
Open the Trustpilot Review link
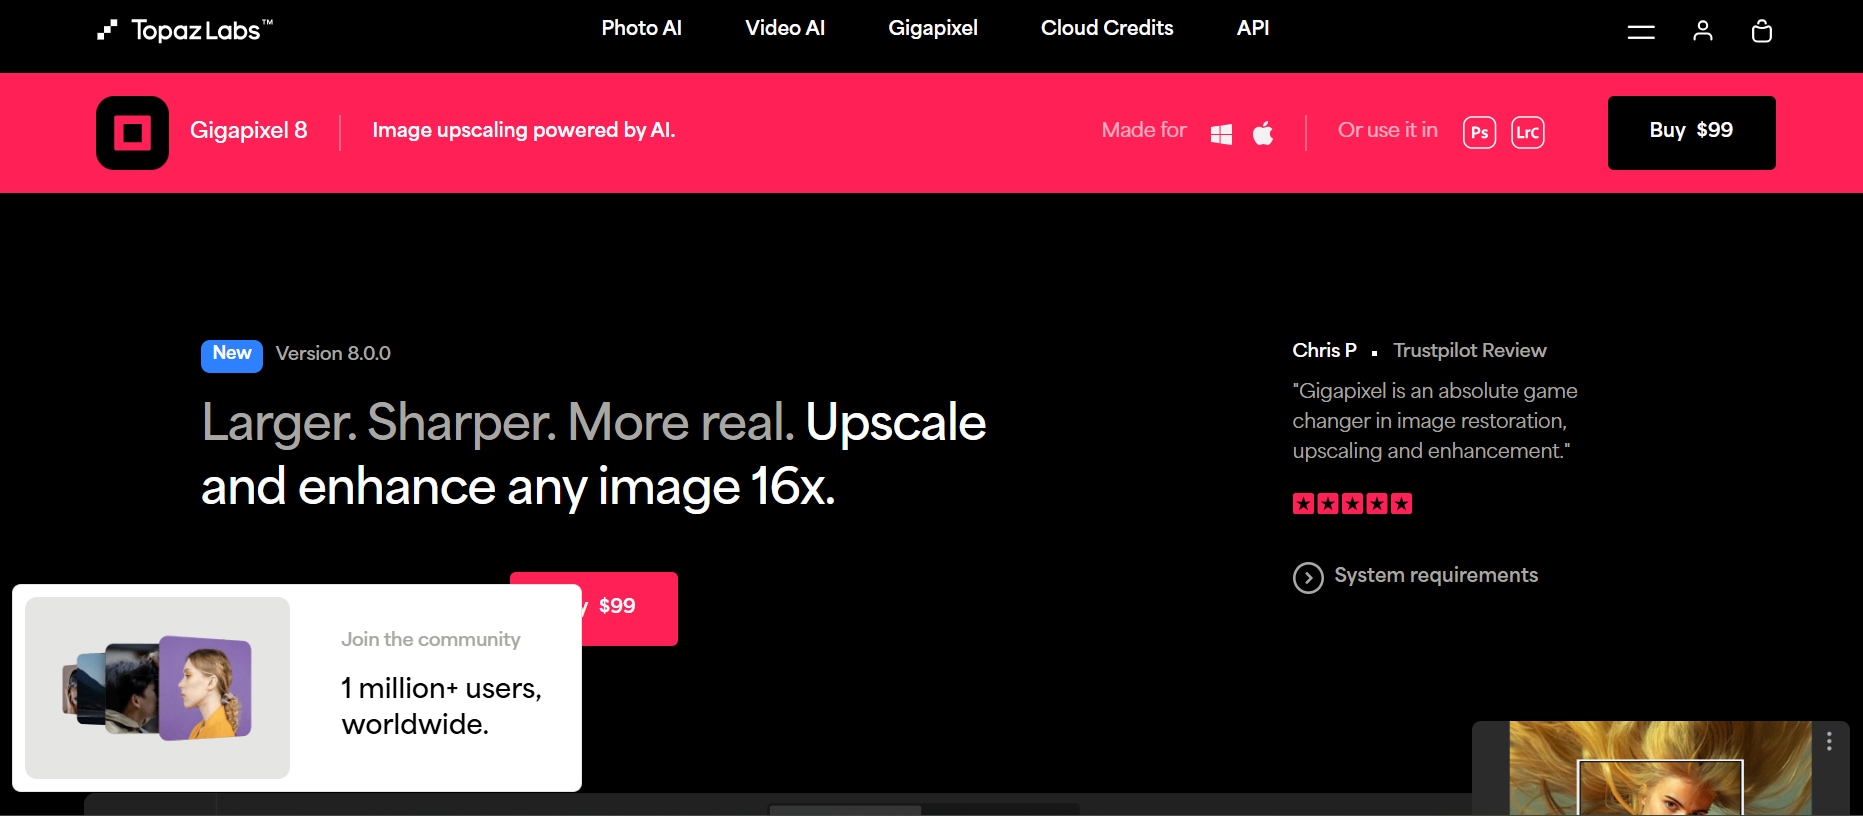[1469, 350]
